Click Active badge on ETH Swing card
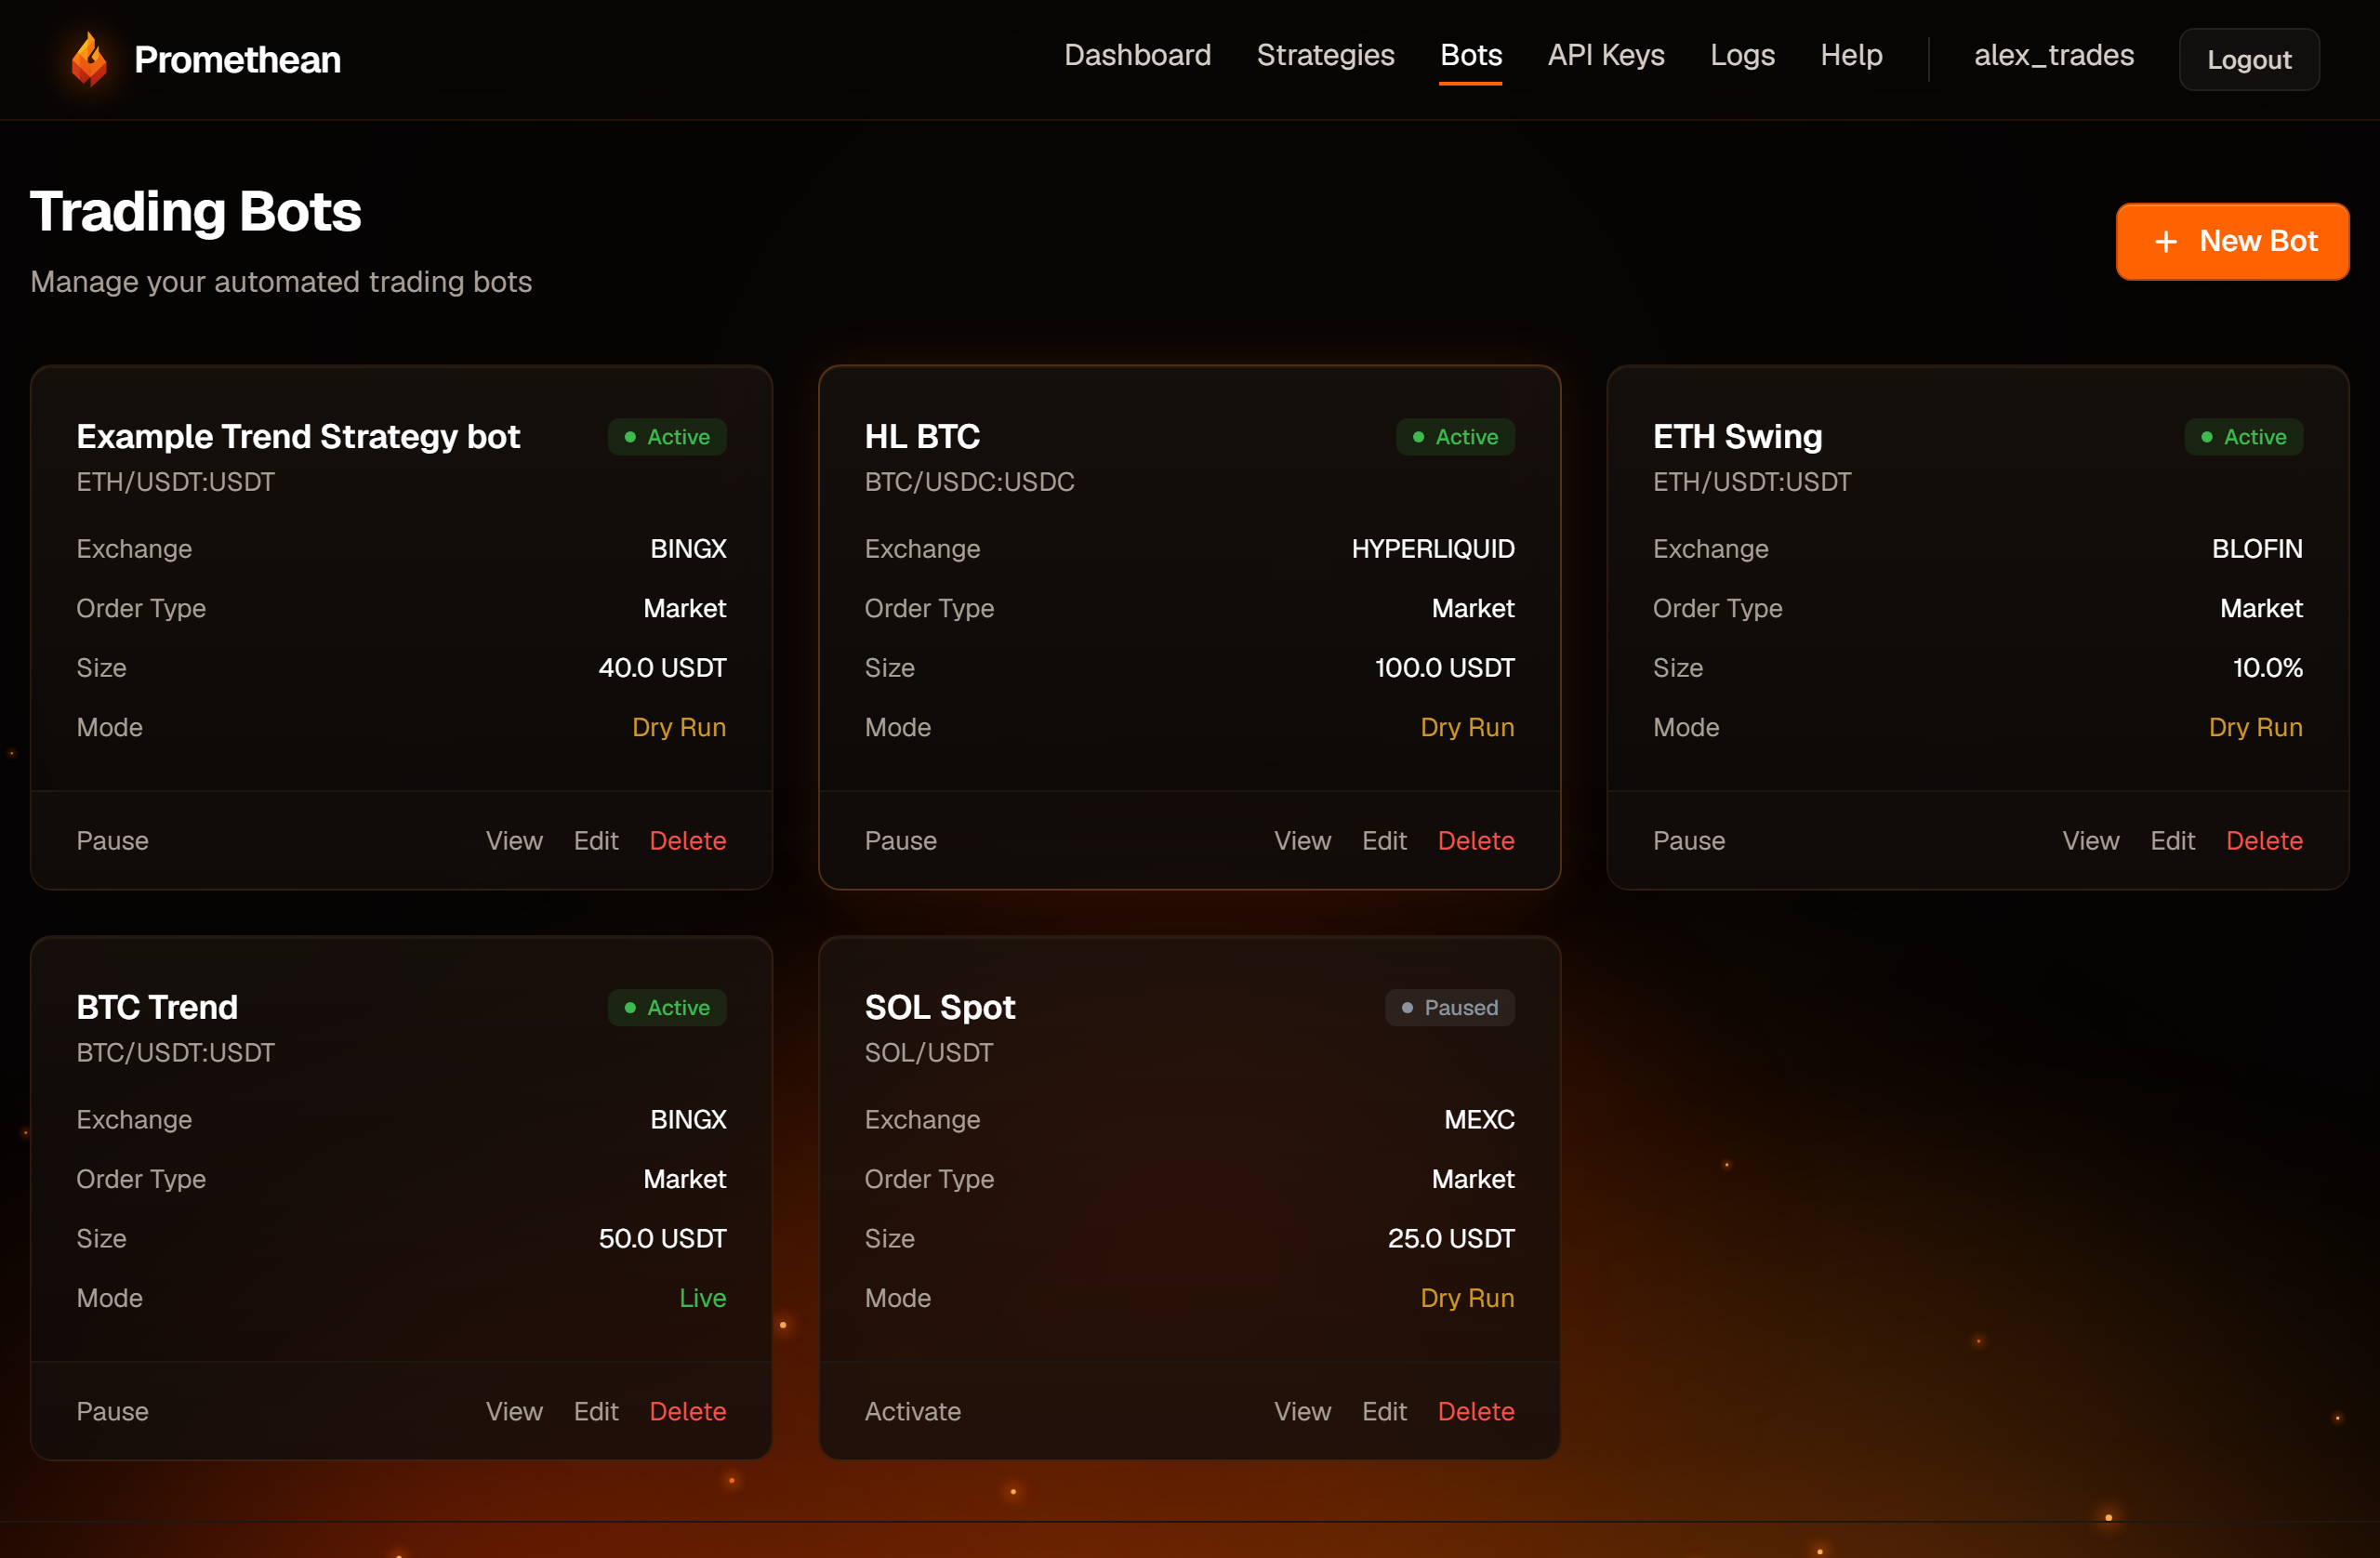Screen dimensions: 2380x1558 pos(2243,436)
